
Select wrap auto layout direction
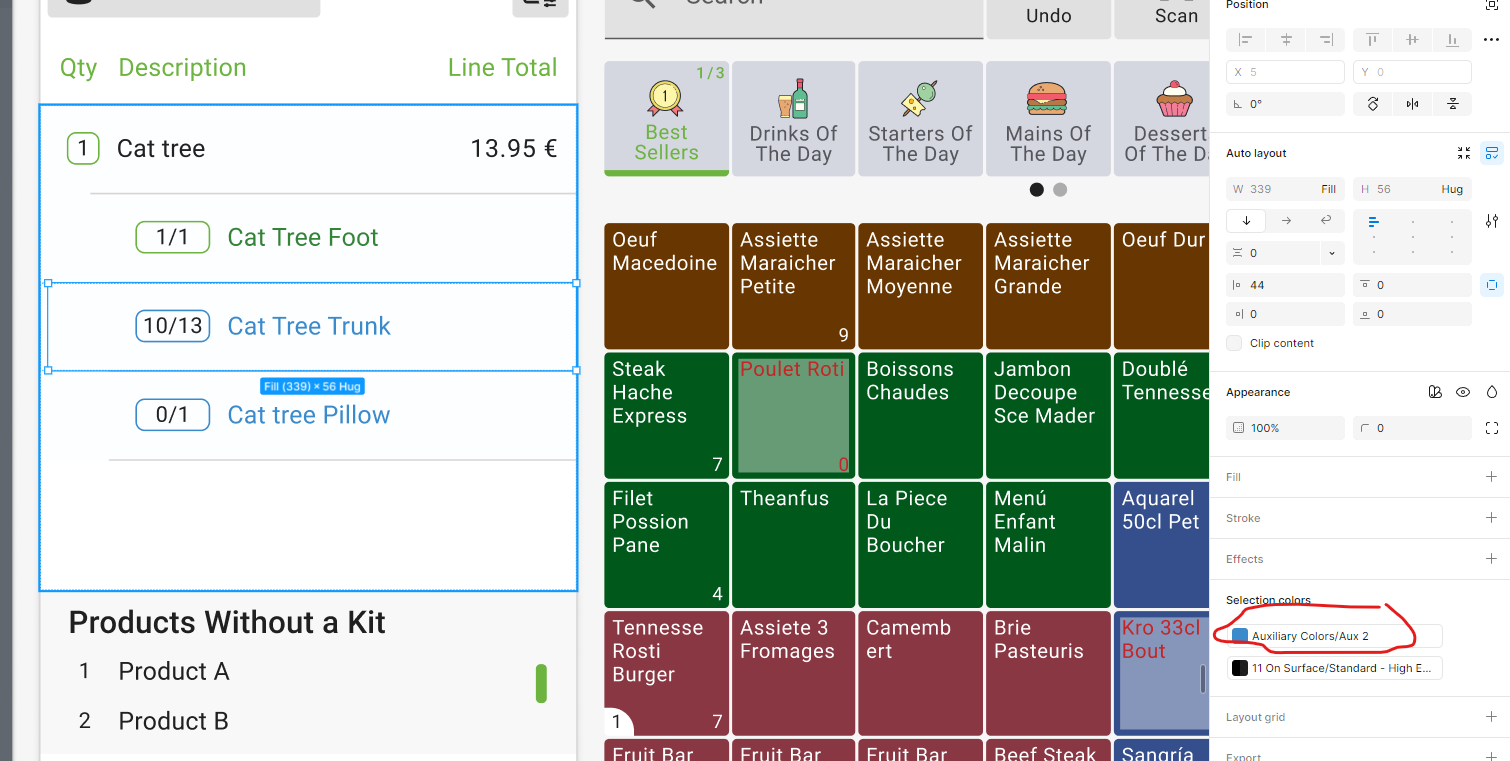click(x=1326, y=221)
